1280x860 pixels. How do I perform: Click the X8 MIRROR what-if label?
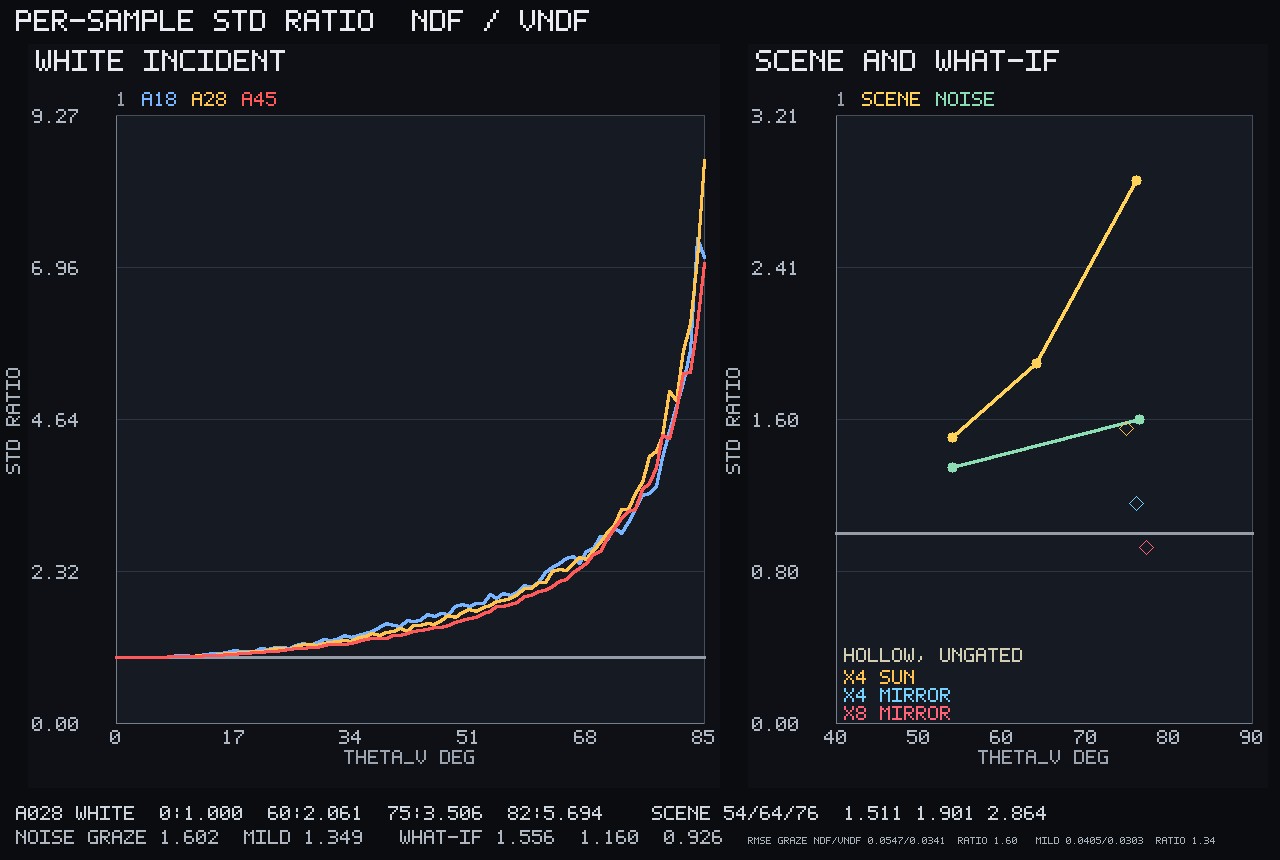tap(897, 713)
